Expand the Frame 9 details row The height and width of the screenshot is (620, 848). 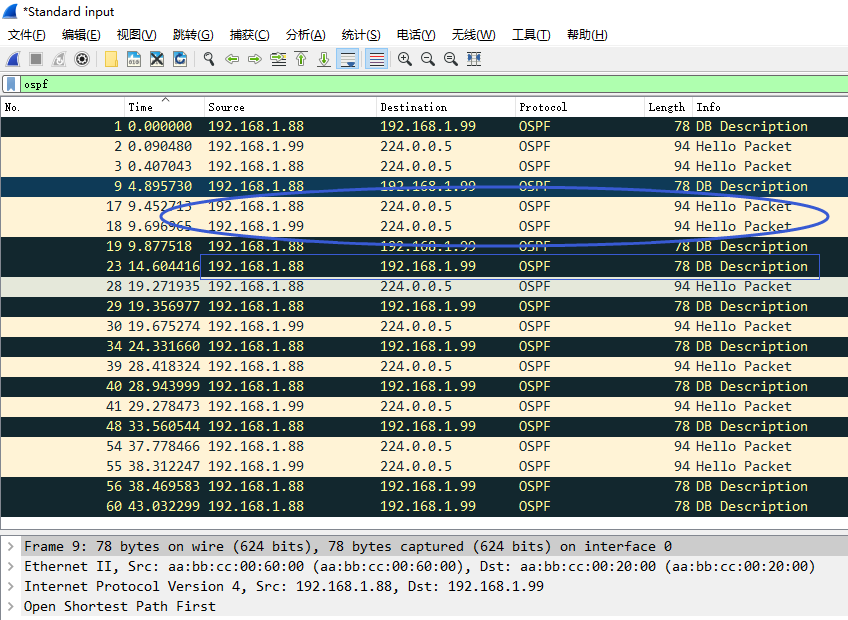click(11, 547)
